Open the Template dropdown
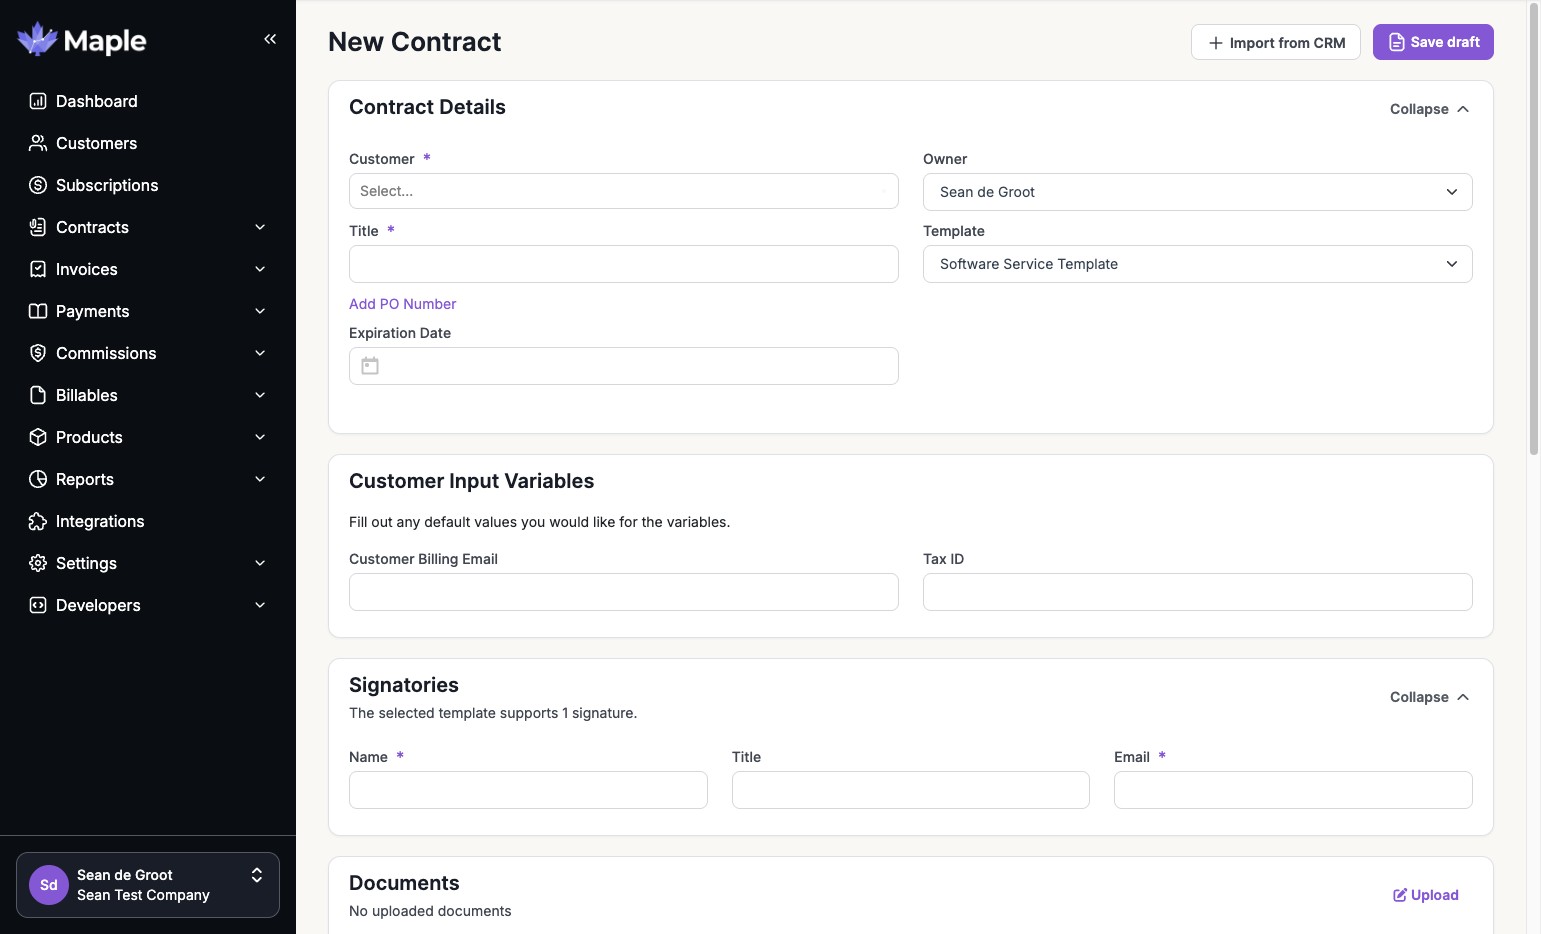 [x=1197, y=264]
